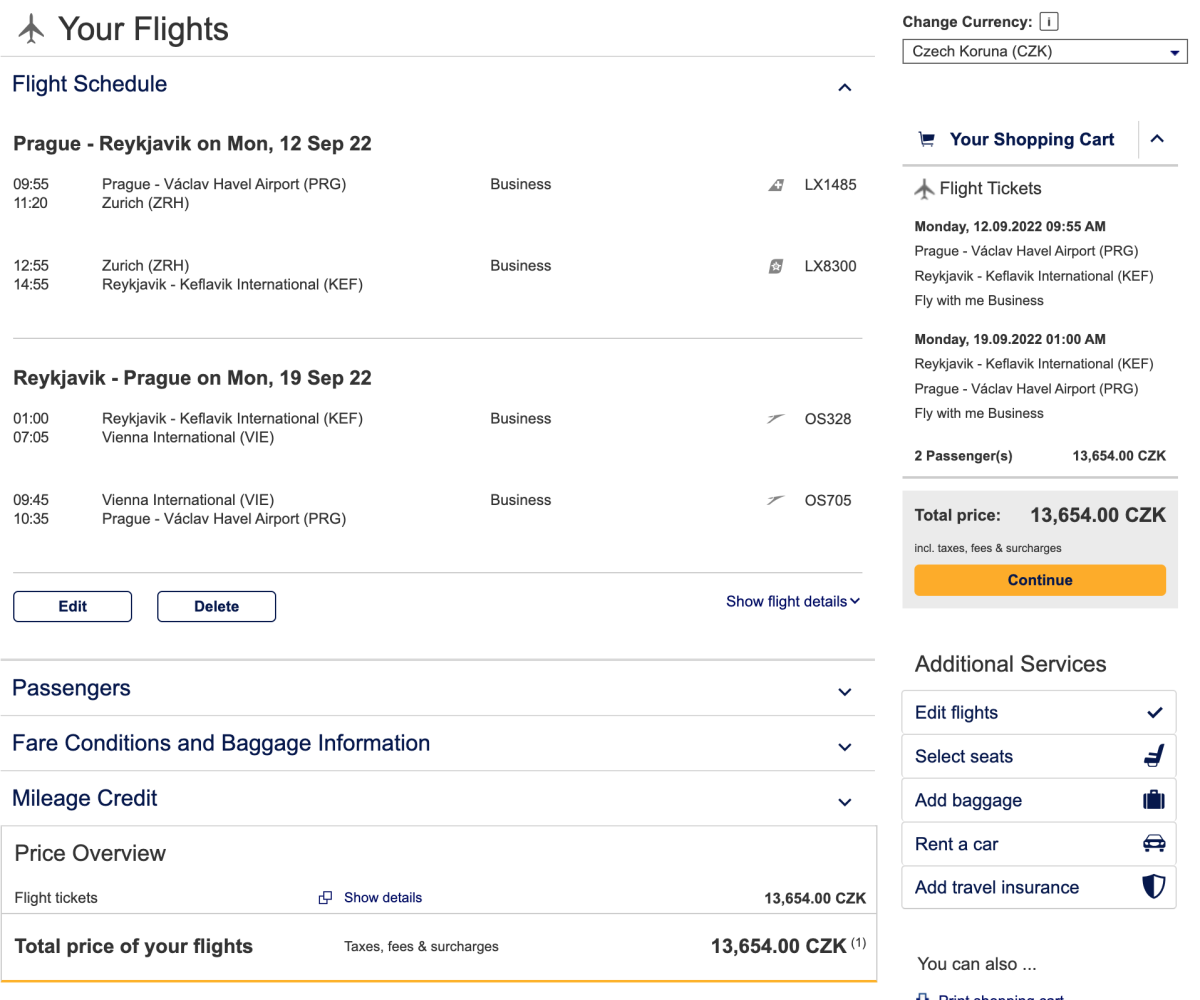Click the Swiss airline logo beside LX1485
Image resolution: width=1200 pixels, height=1000 pixels.
click(x=776, y=185)
